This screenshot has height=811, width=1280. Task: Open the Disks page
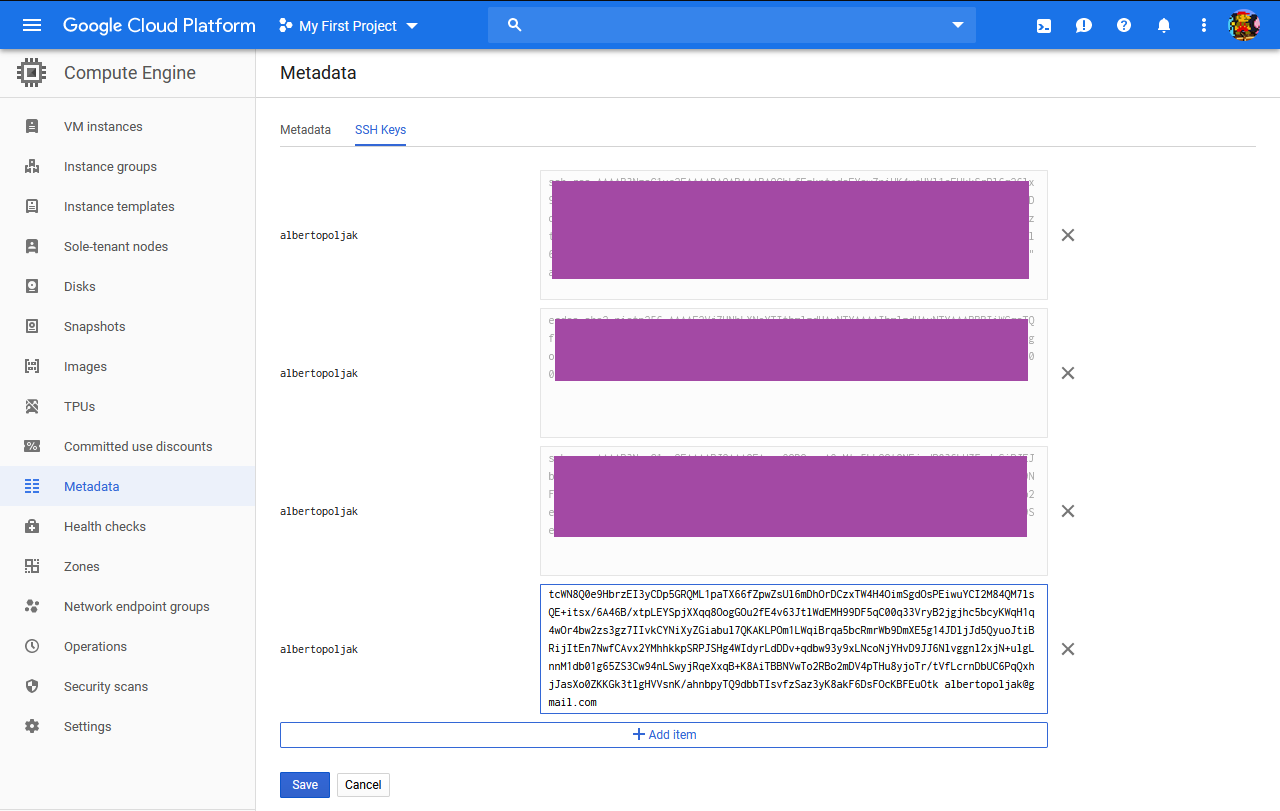pyautogui.click(x=80, y=287)
